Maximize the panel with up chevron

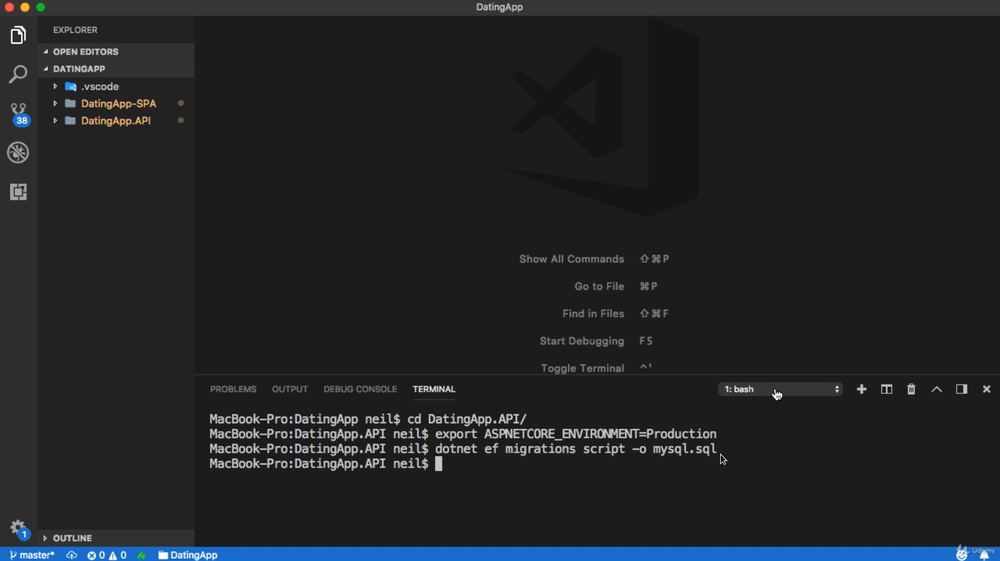tap(936, 389)
